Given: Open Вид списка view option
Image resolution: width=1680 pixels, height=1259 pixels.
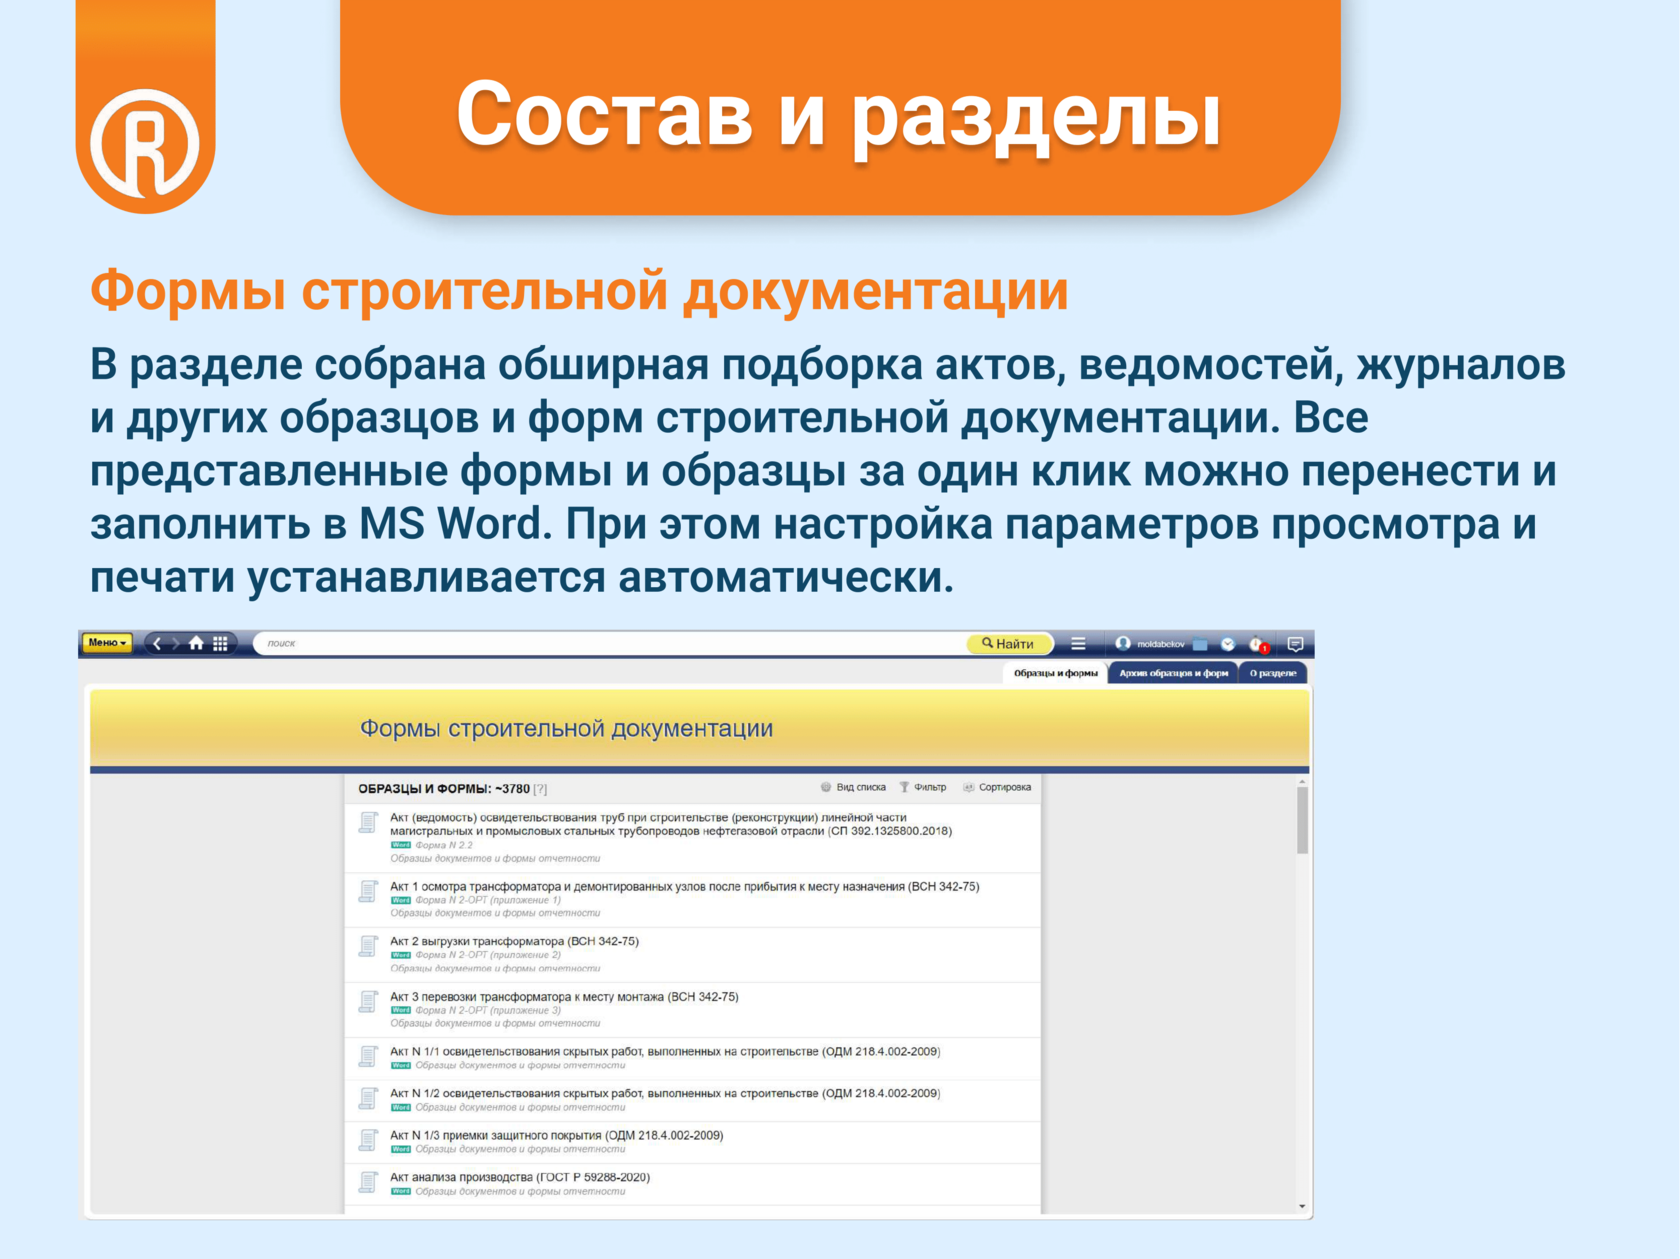Looking at the screenshot, I should coord(853,788).
